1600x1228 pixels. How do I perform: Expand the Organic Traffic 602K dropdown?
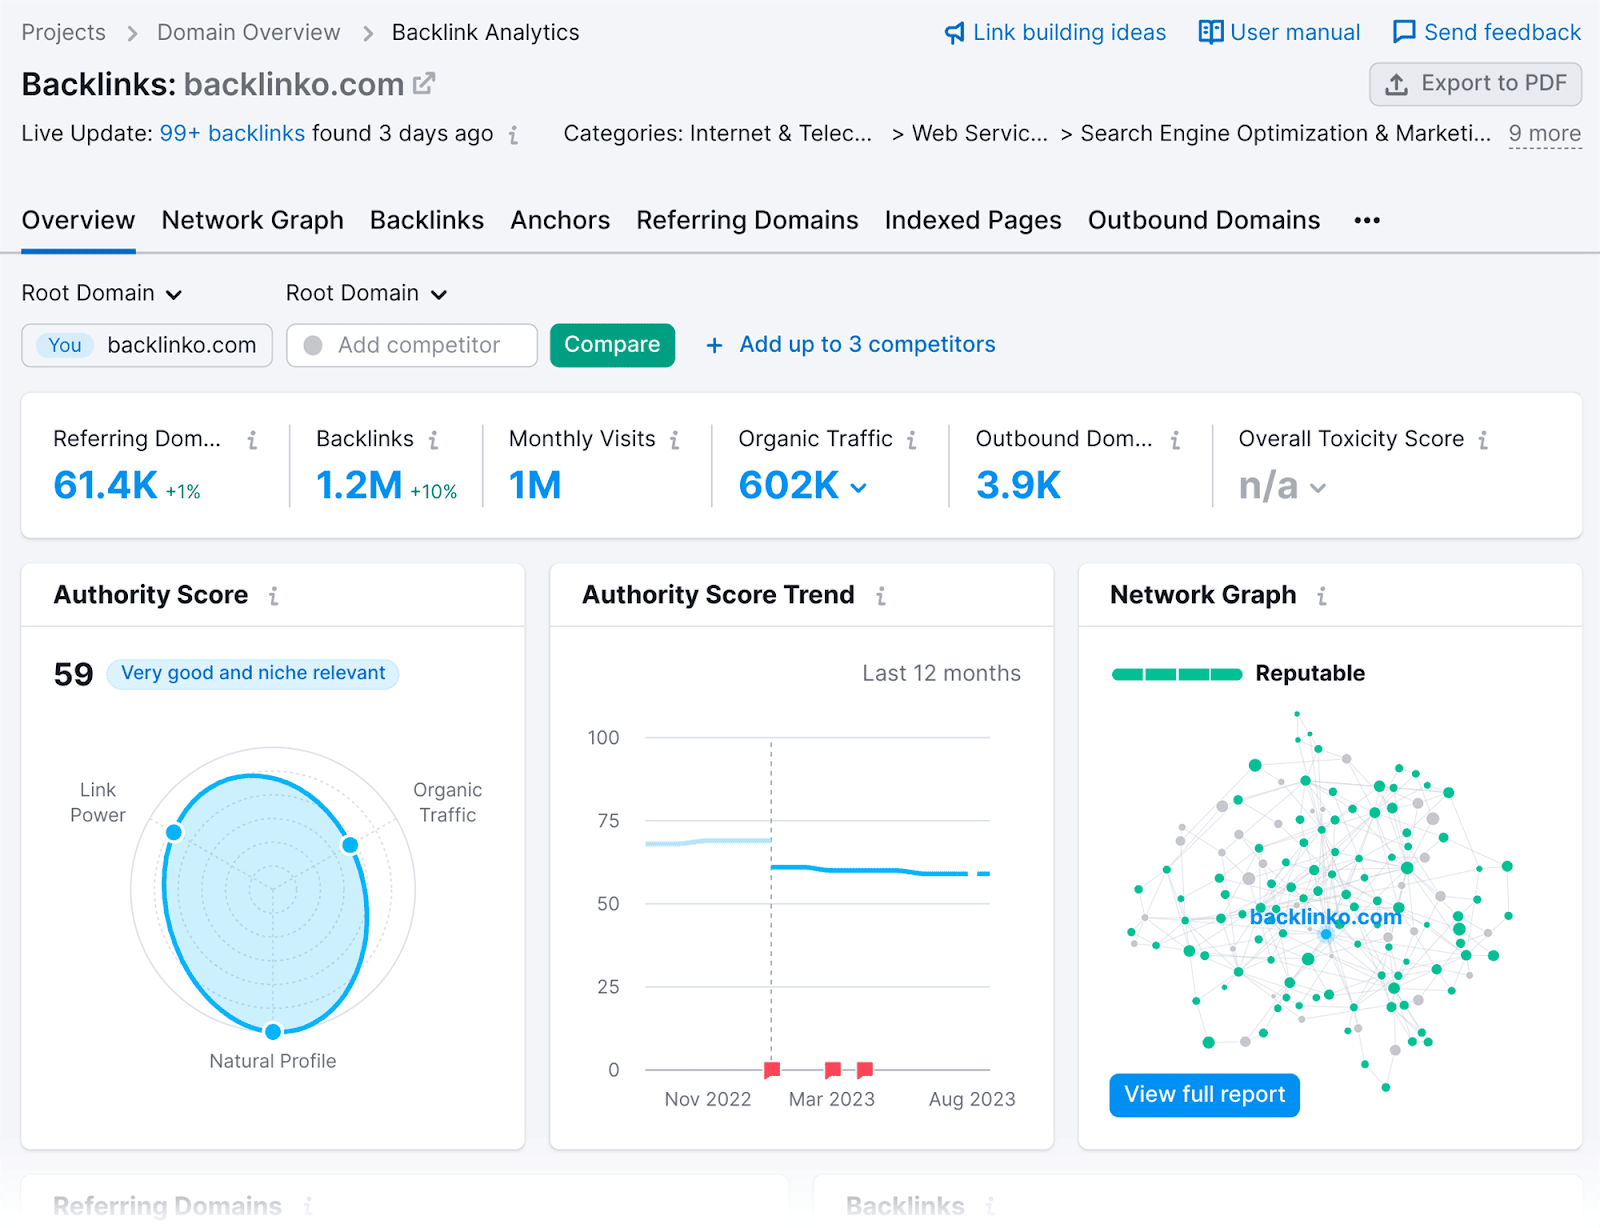(x=858, y=488)
